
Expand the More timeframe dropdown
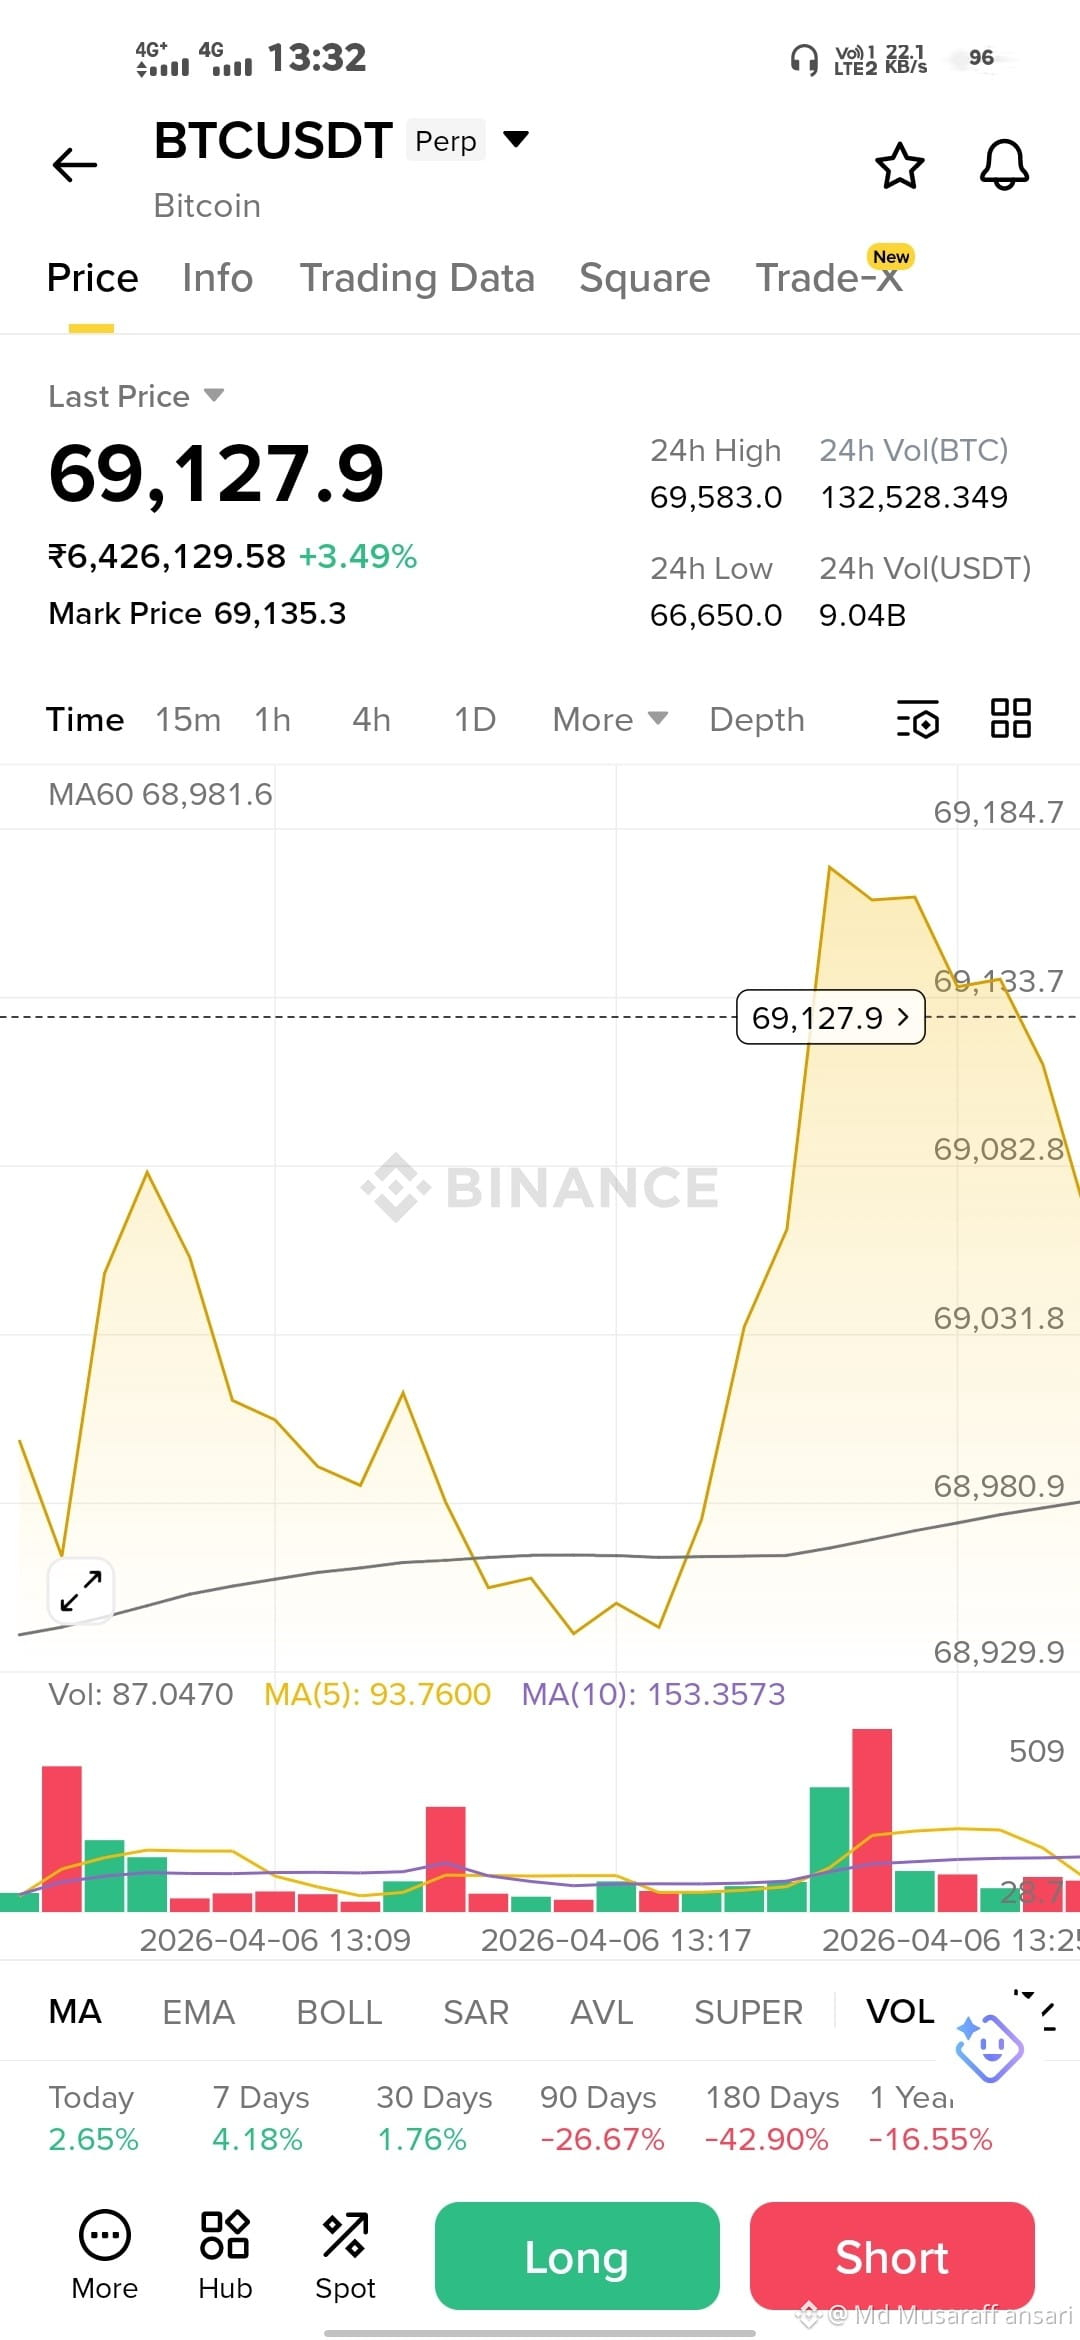pyautogui.click(x=610, y=719)
